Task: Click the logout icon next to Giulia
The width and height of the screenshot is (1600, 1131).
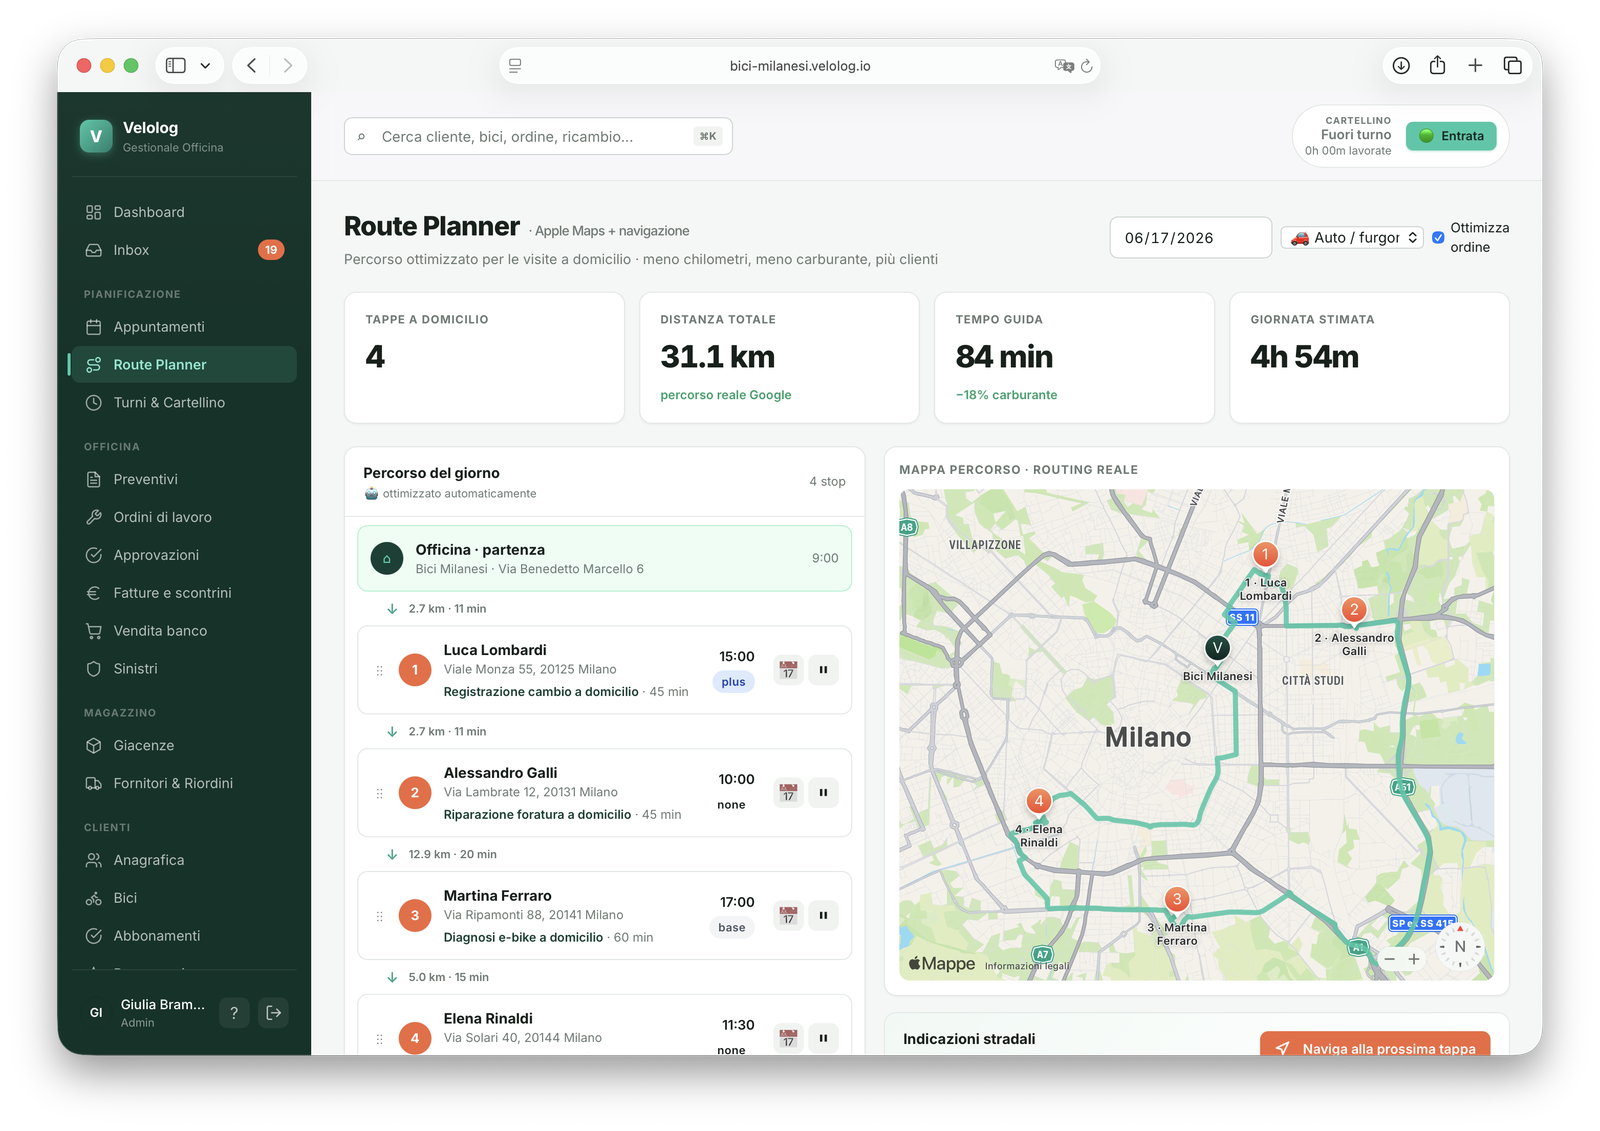Action: point(274,1013)
